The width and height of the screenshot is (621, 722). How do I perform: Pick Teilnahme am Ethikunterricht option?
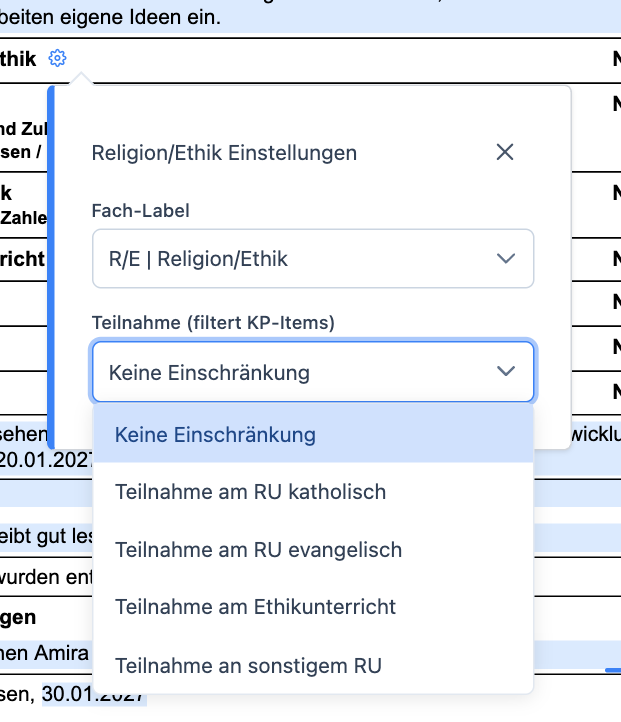[x=313, y=607]
